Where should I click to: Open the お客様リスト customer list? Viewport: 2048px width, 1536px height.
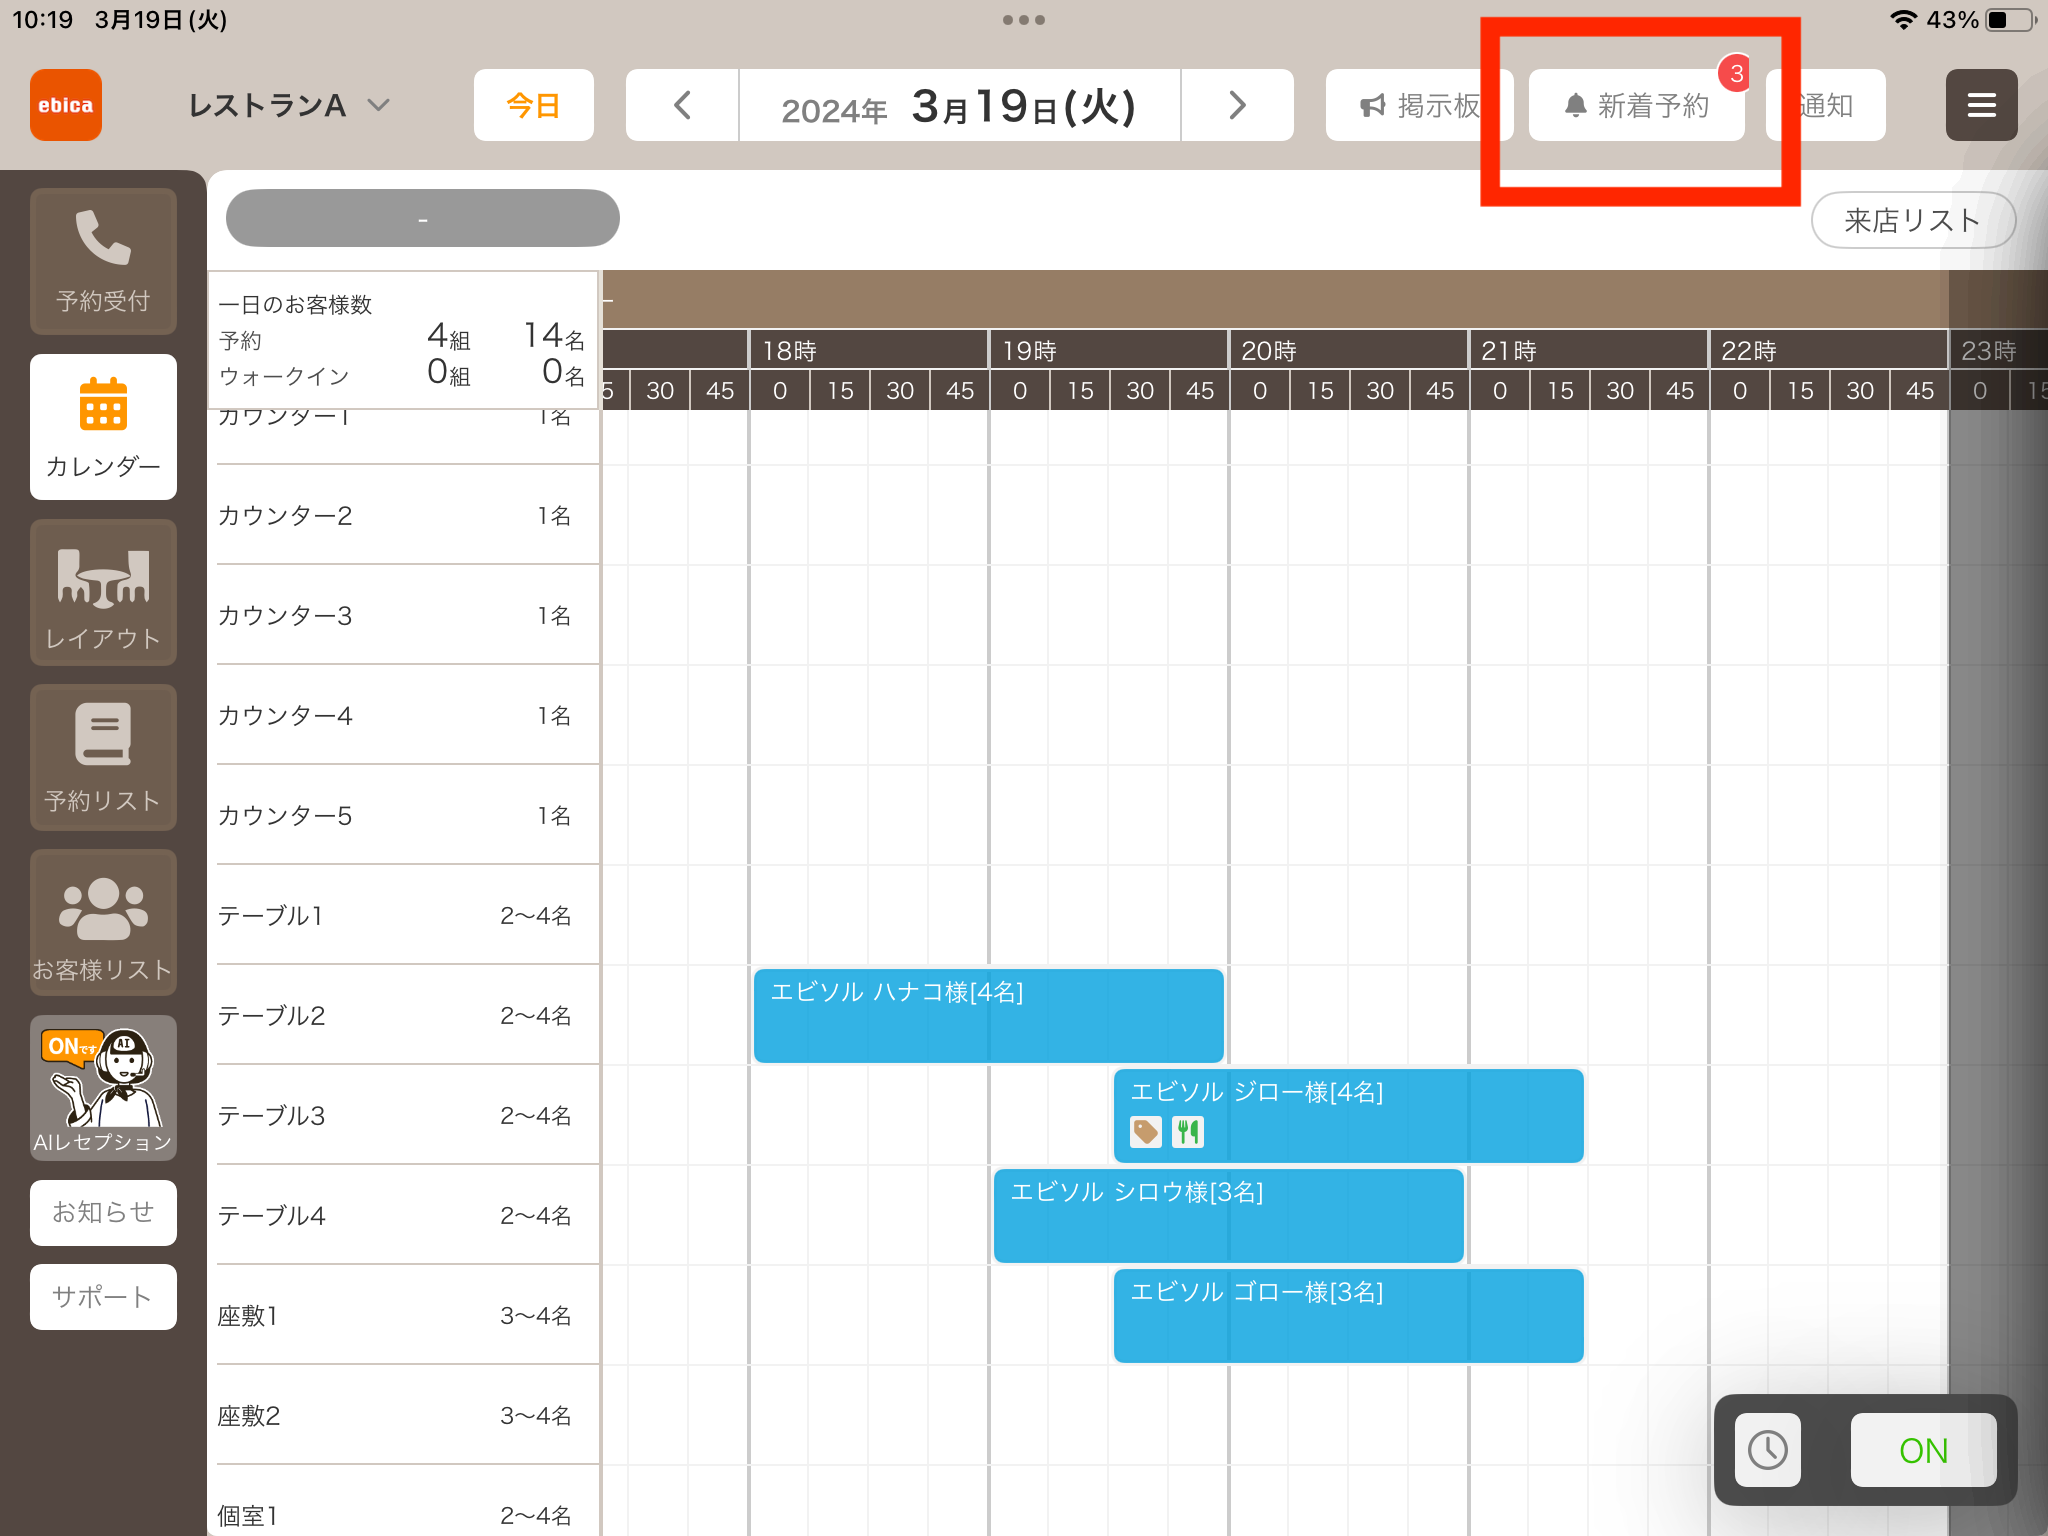click(103, 923)
